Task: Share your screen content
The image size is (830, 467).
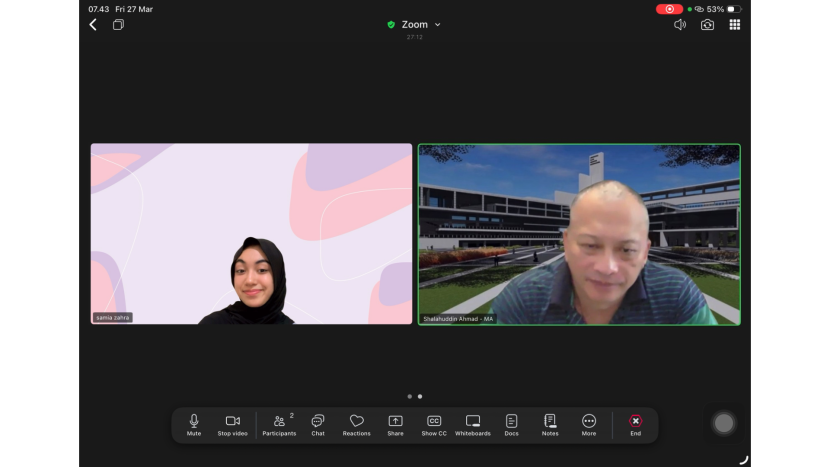Action: tap(395, 424)
